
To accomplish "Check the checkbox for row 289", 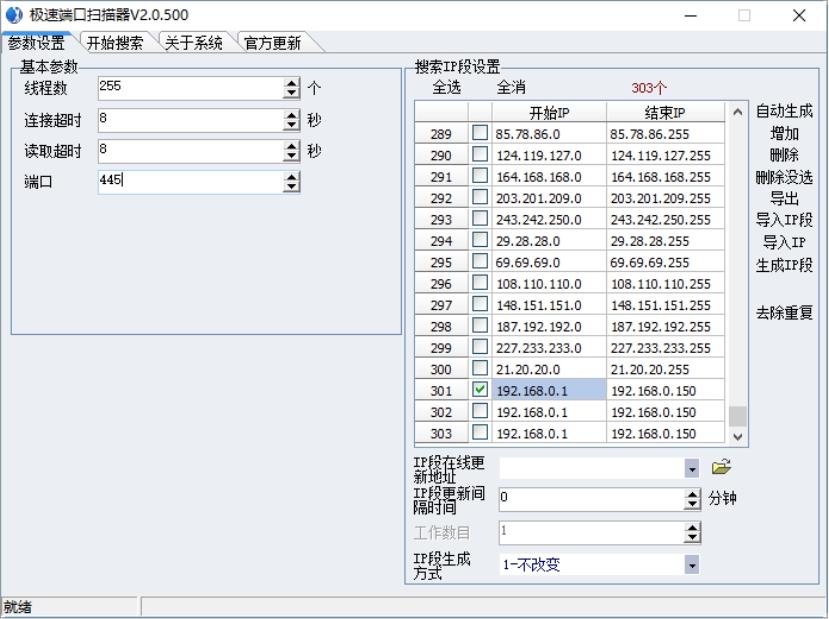I will coord(481,133).
